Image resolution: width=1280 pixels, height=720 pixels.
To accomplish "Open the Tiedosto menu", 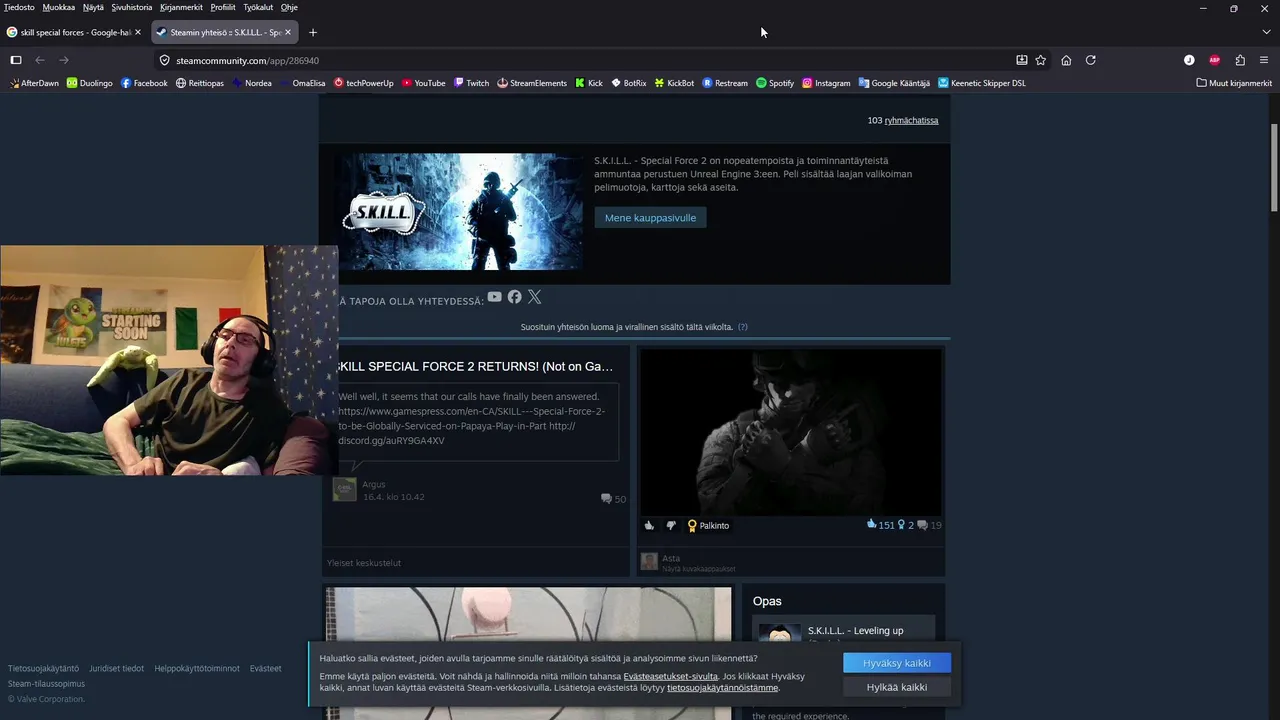I will tap(19, 7).
